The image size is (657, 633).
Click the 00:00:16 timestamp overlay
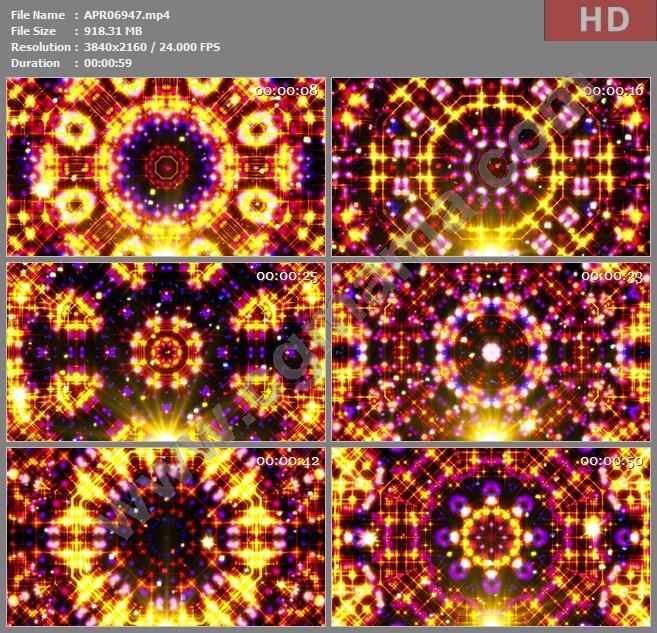point(614,91)
